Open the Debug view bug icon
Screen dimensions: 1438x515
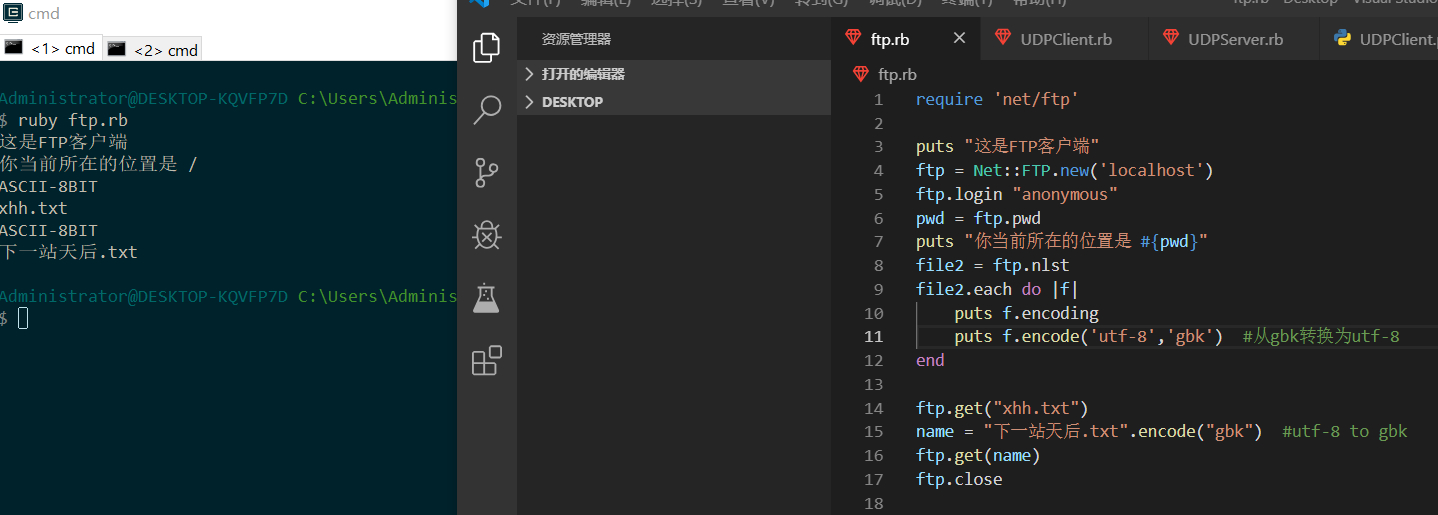487,235
